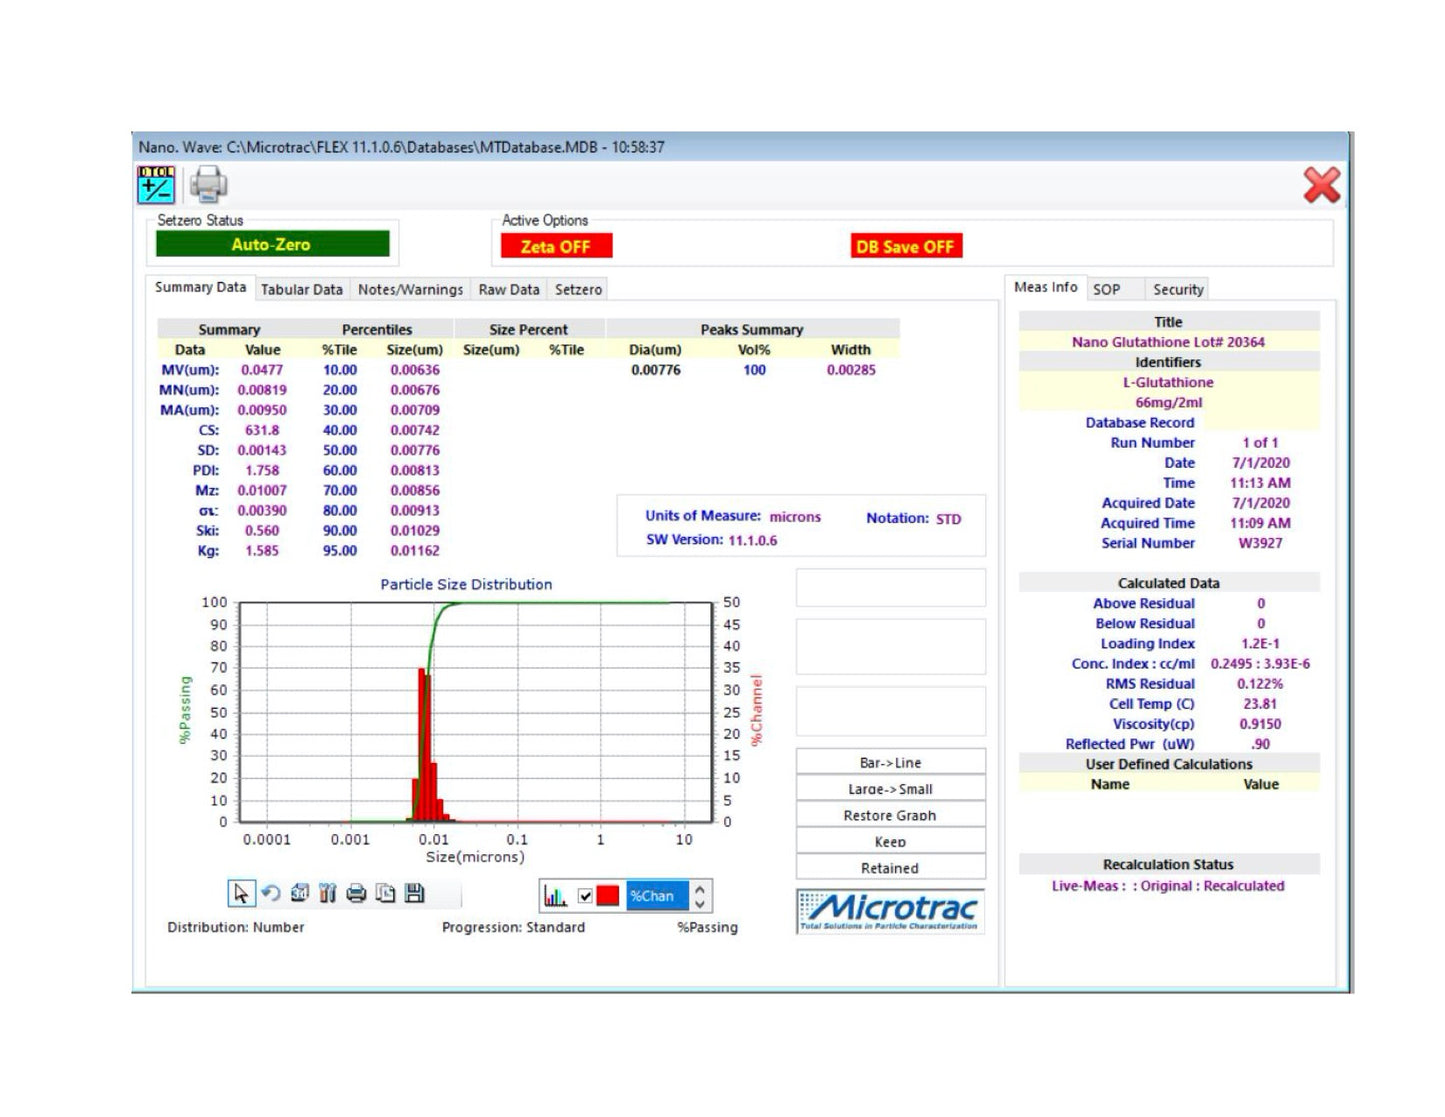Click the Restore Graph button

pyautogui.click(x=890, y=815)
